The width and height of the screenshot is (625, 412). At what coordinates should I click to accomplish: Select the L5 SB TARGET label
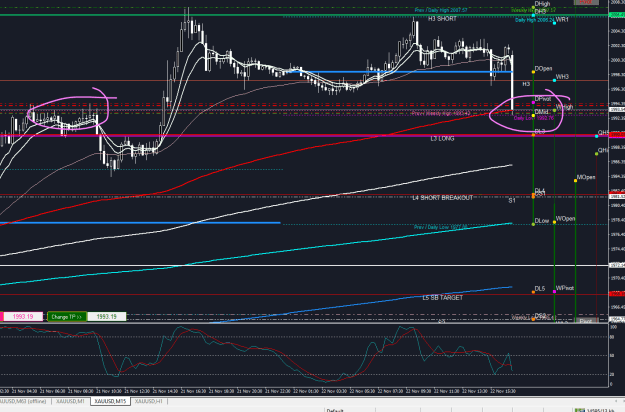(x=443, y=298)
